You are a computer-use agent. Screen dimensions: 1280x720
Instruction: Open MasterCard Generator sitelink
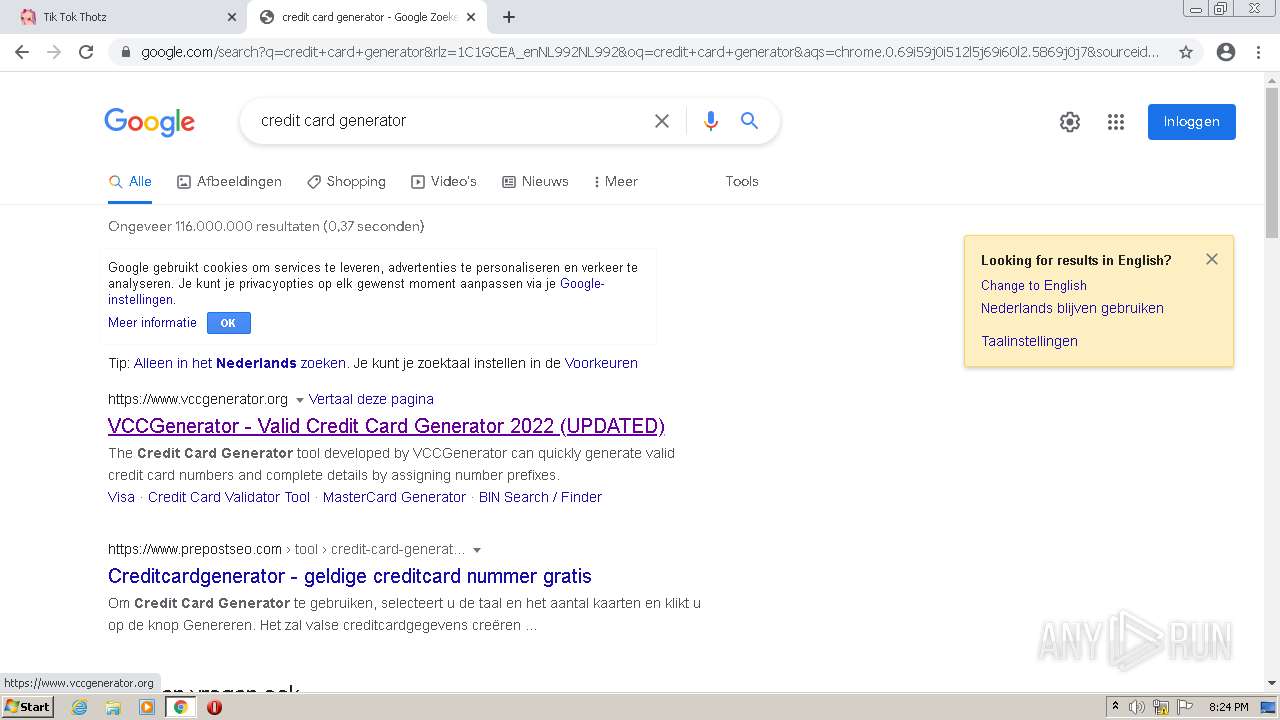click(x=394, y=497)
